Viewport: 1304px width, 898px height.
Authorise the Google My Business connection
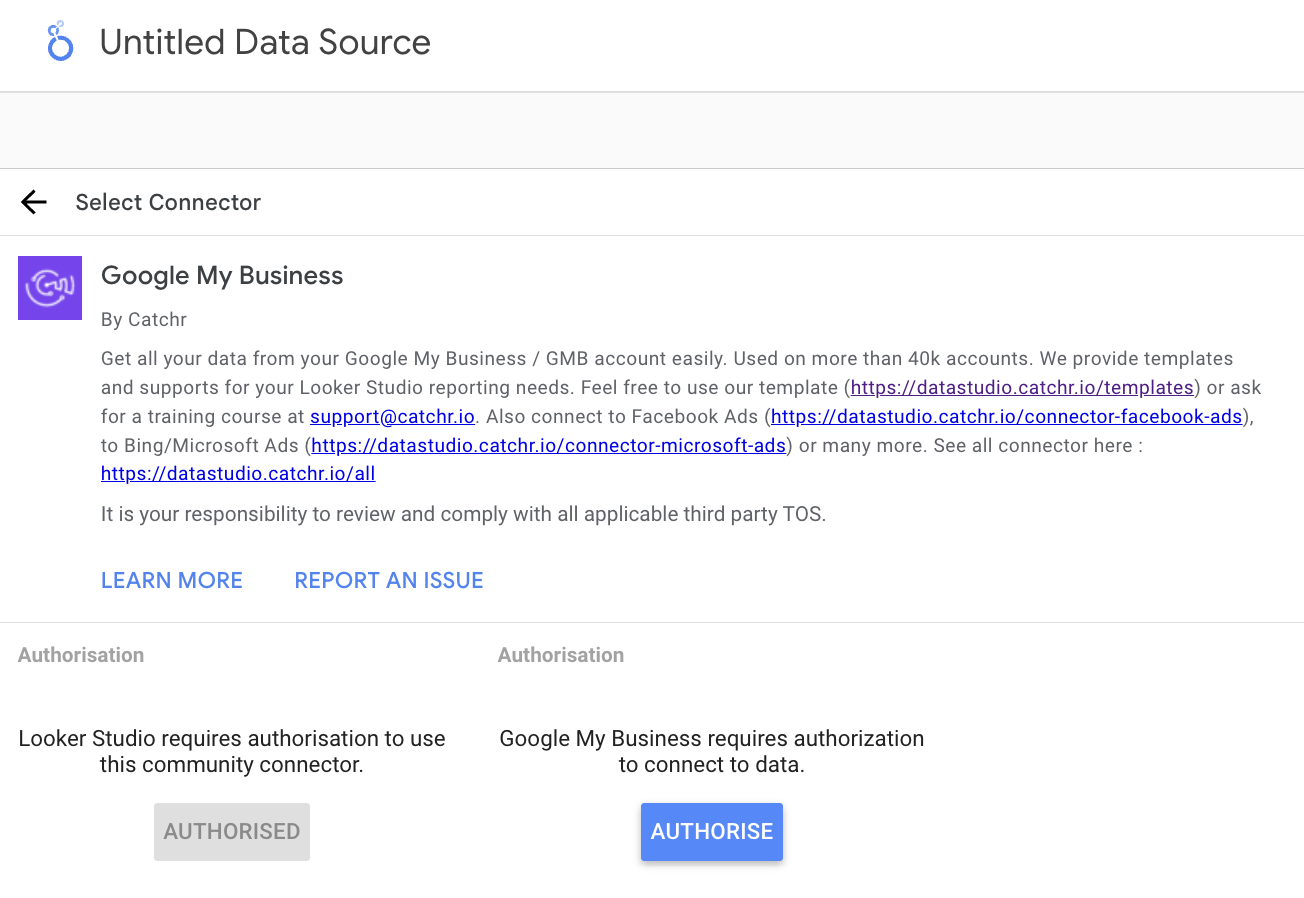click(711, 831)
